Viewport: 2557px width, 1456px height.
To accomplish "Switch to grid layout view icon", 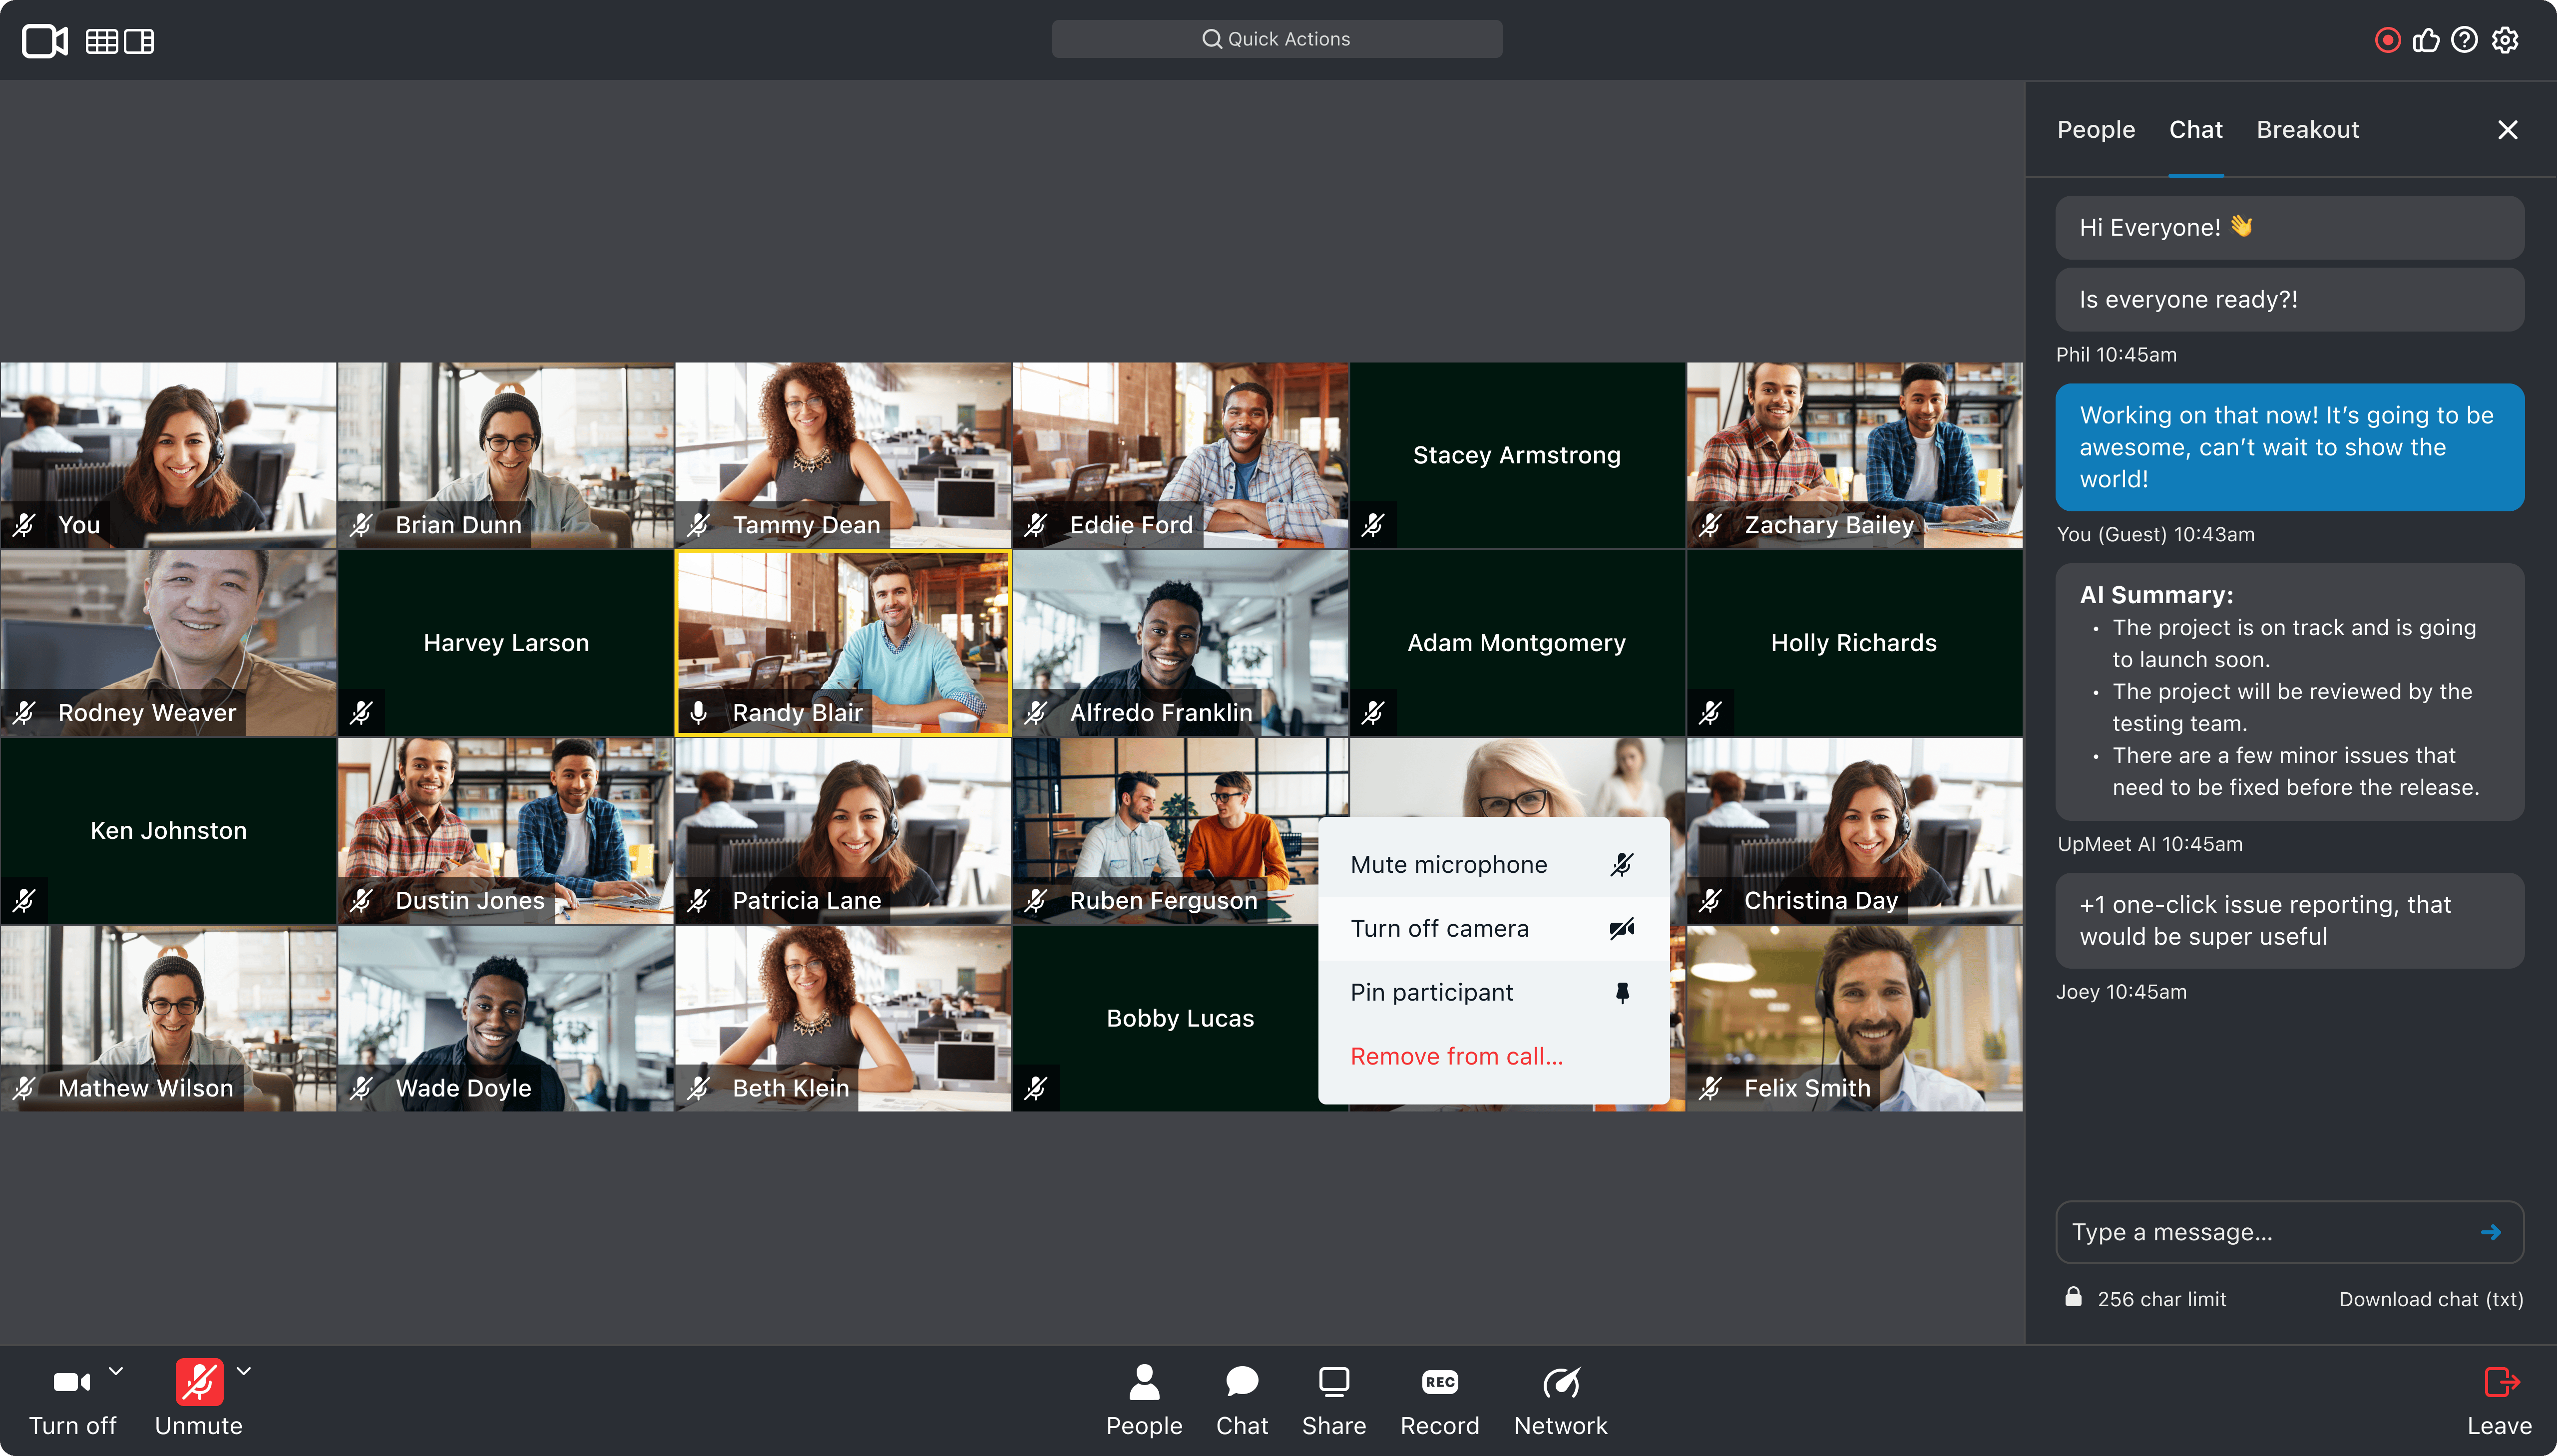I will [x=101, y=41].
